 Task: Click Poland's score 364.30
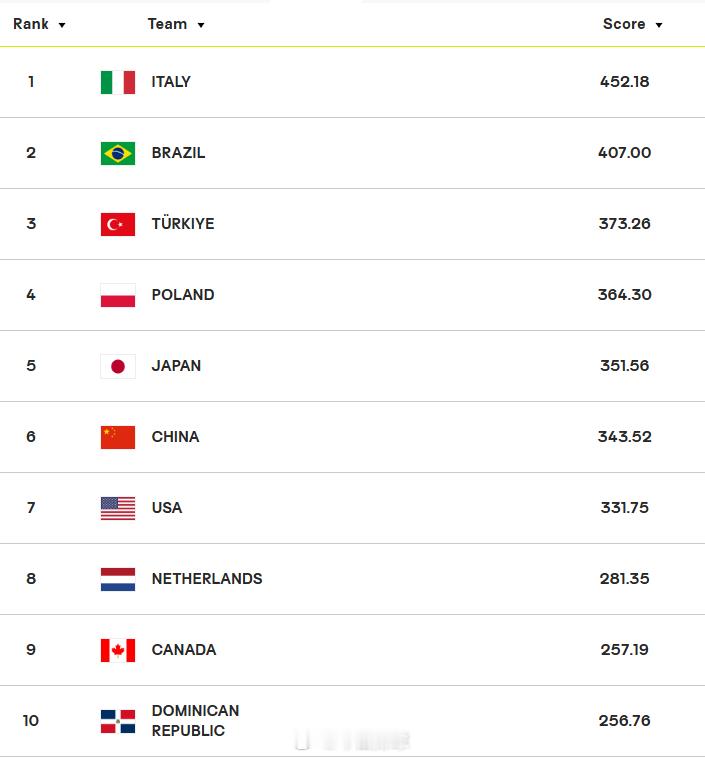(x=624, y=294)
